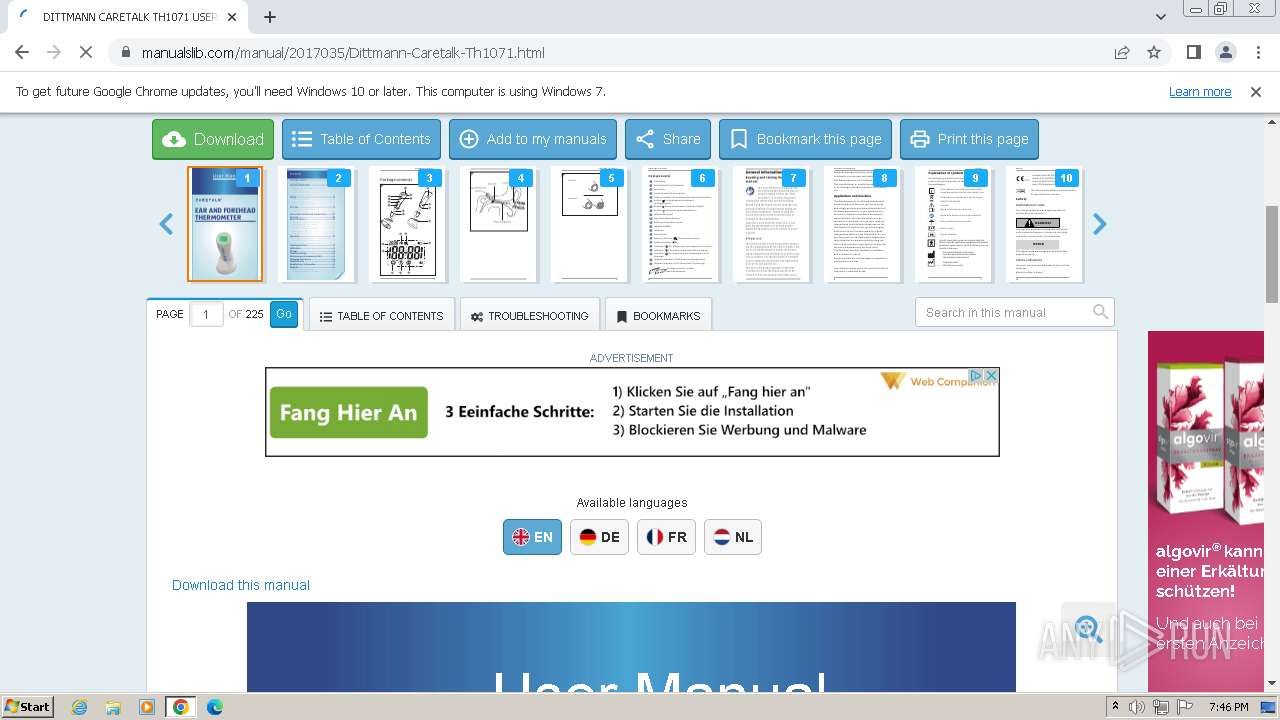The image size is (1280, 720).
Task: Open page 10 thumbnail
Action: pos(1044,224)
